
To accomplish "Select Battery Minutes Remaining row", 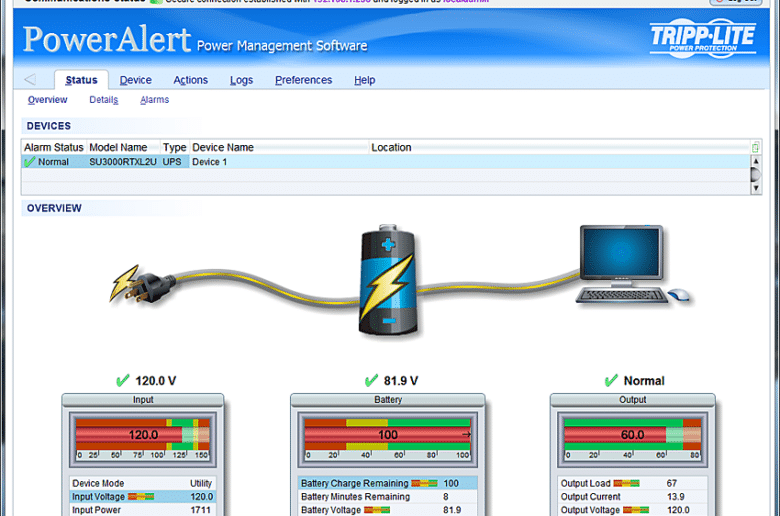I will pos(388,497).
